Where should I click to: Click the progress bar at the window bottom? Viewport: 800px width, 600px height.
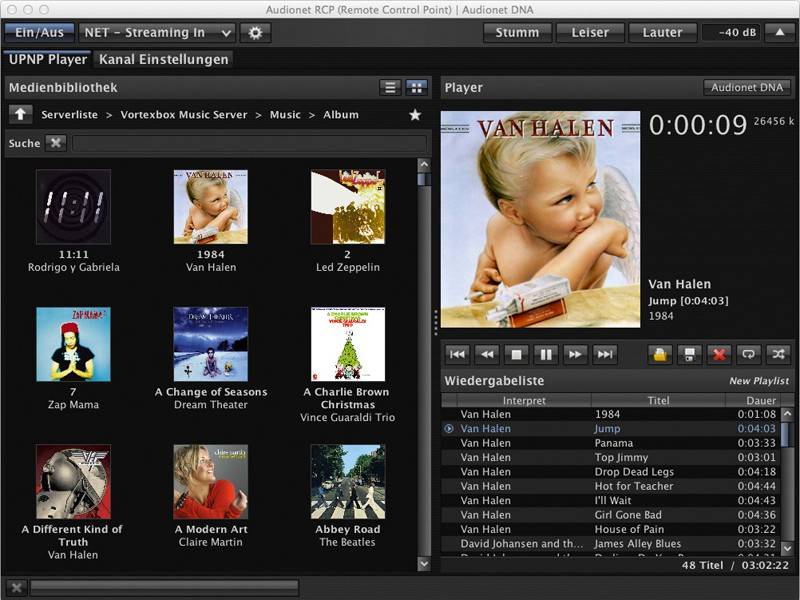(x=164, y=588)
